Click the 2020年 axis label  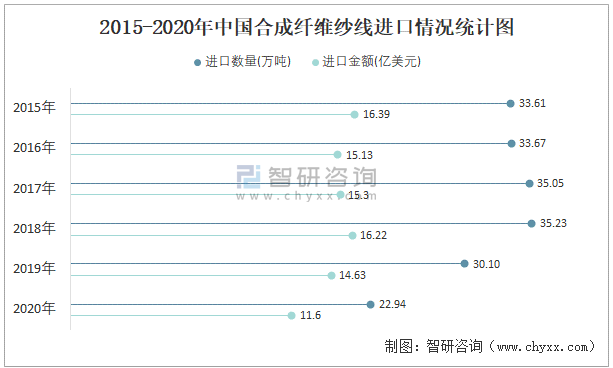(x=34, y=309)
